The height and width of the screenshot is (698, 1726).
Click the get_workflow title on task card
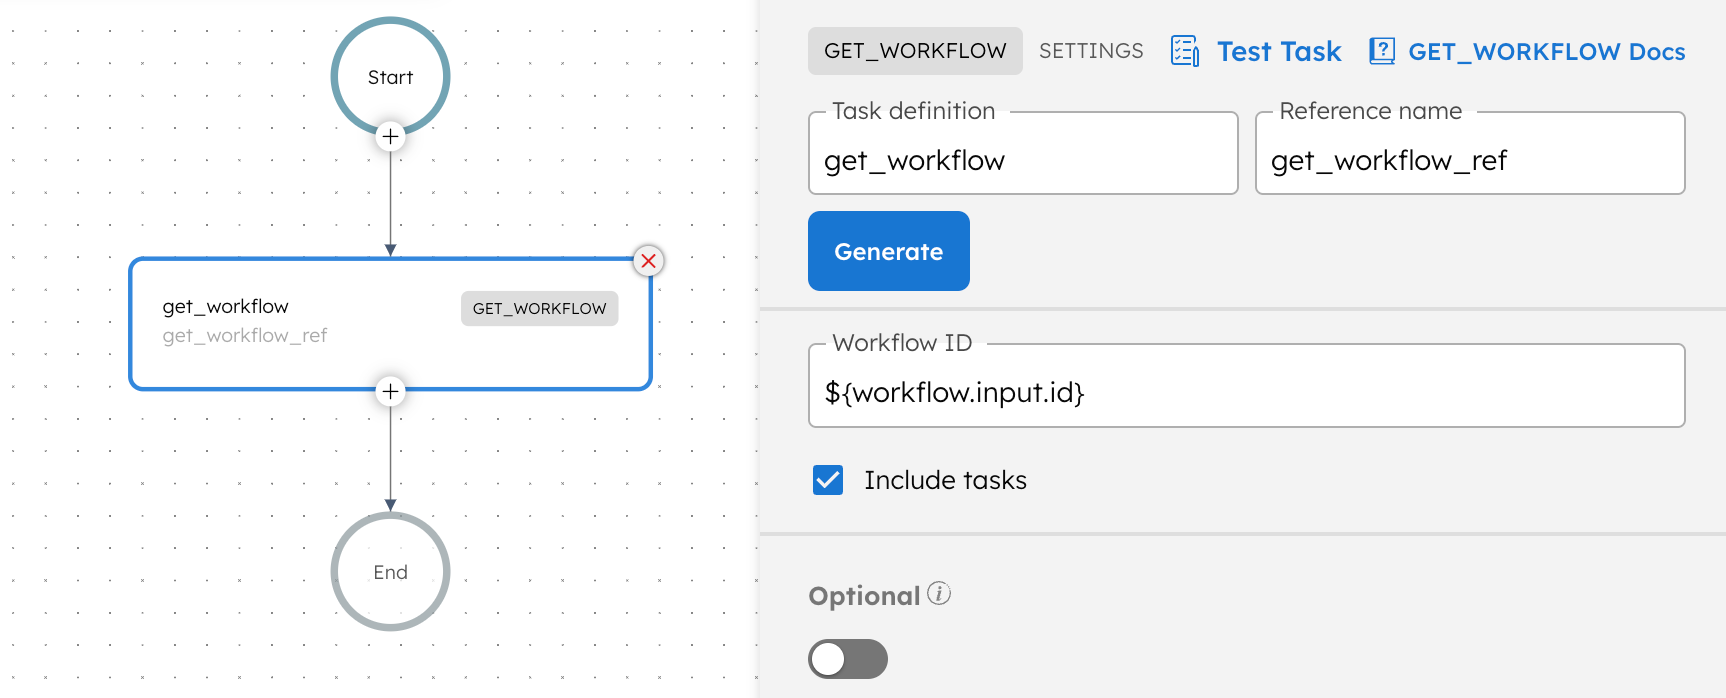point(226,307)
